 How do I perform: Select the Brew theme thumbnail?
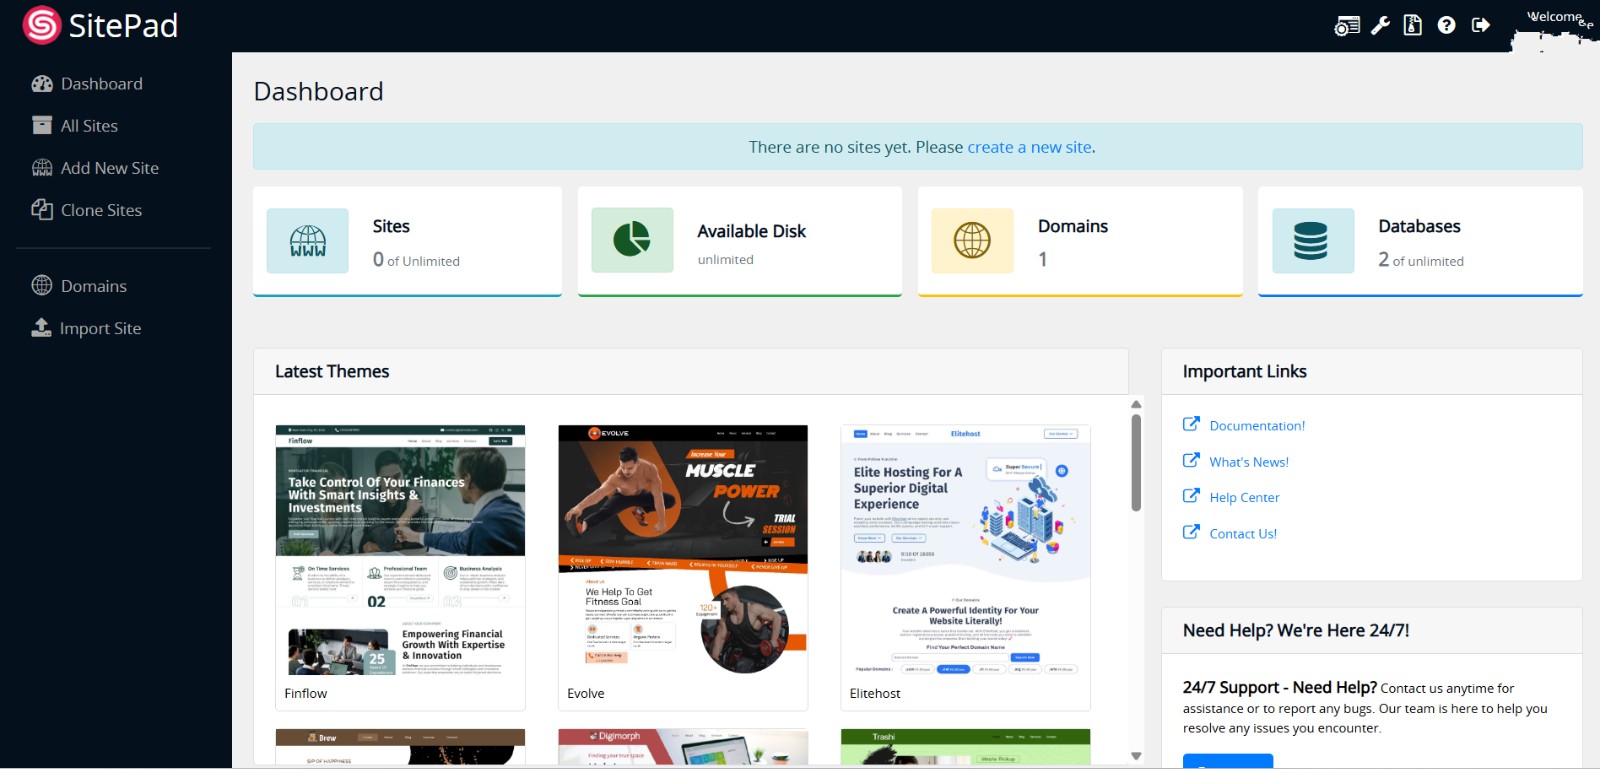[x=400, y=747]
